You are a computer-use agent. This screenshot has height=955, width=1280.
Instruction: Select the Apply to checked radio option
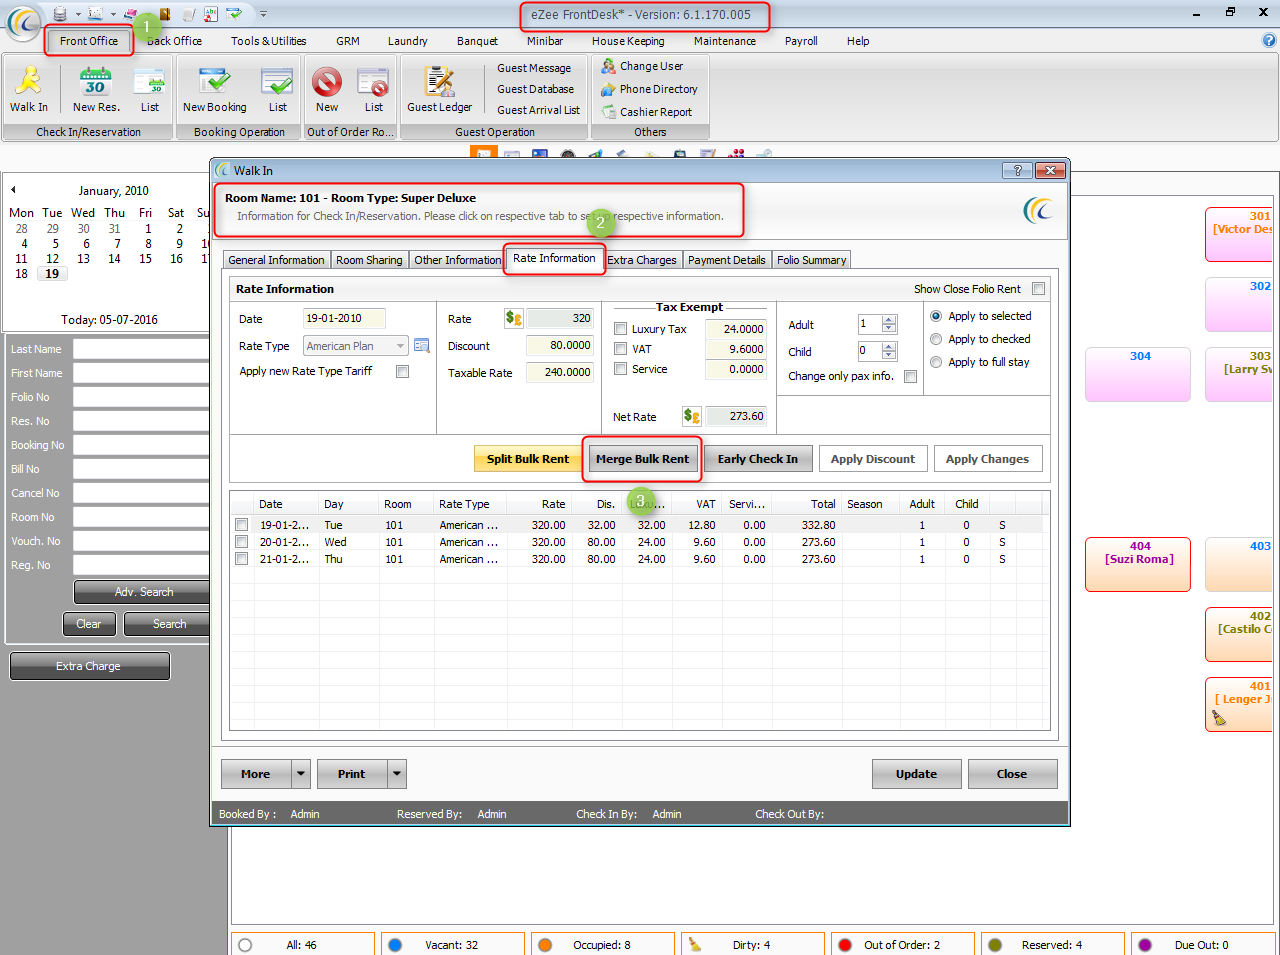coord(936,339)
